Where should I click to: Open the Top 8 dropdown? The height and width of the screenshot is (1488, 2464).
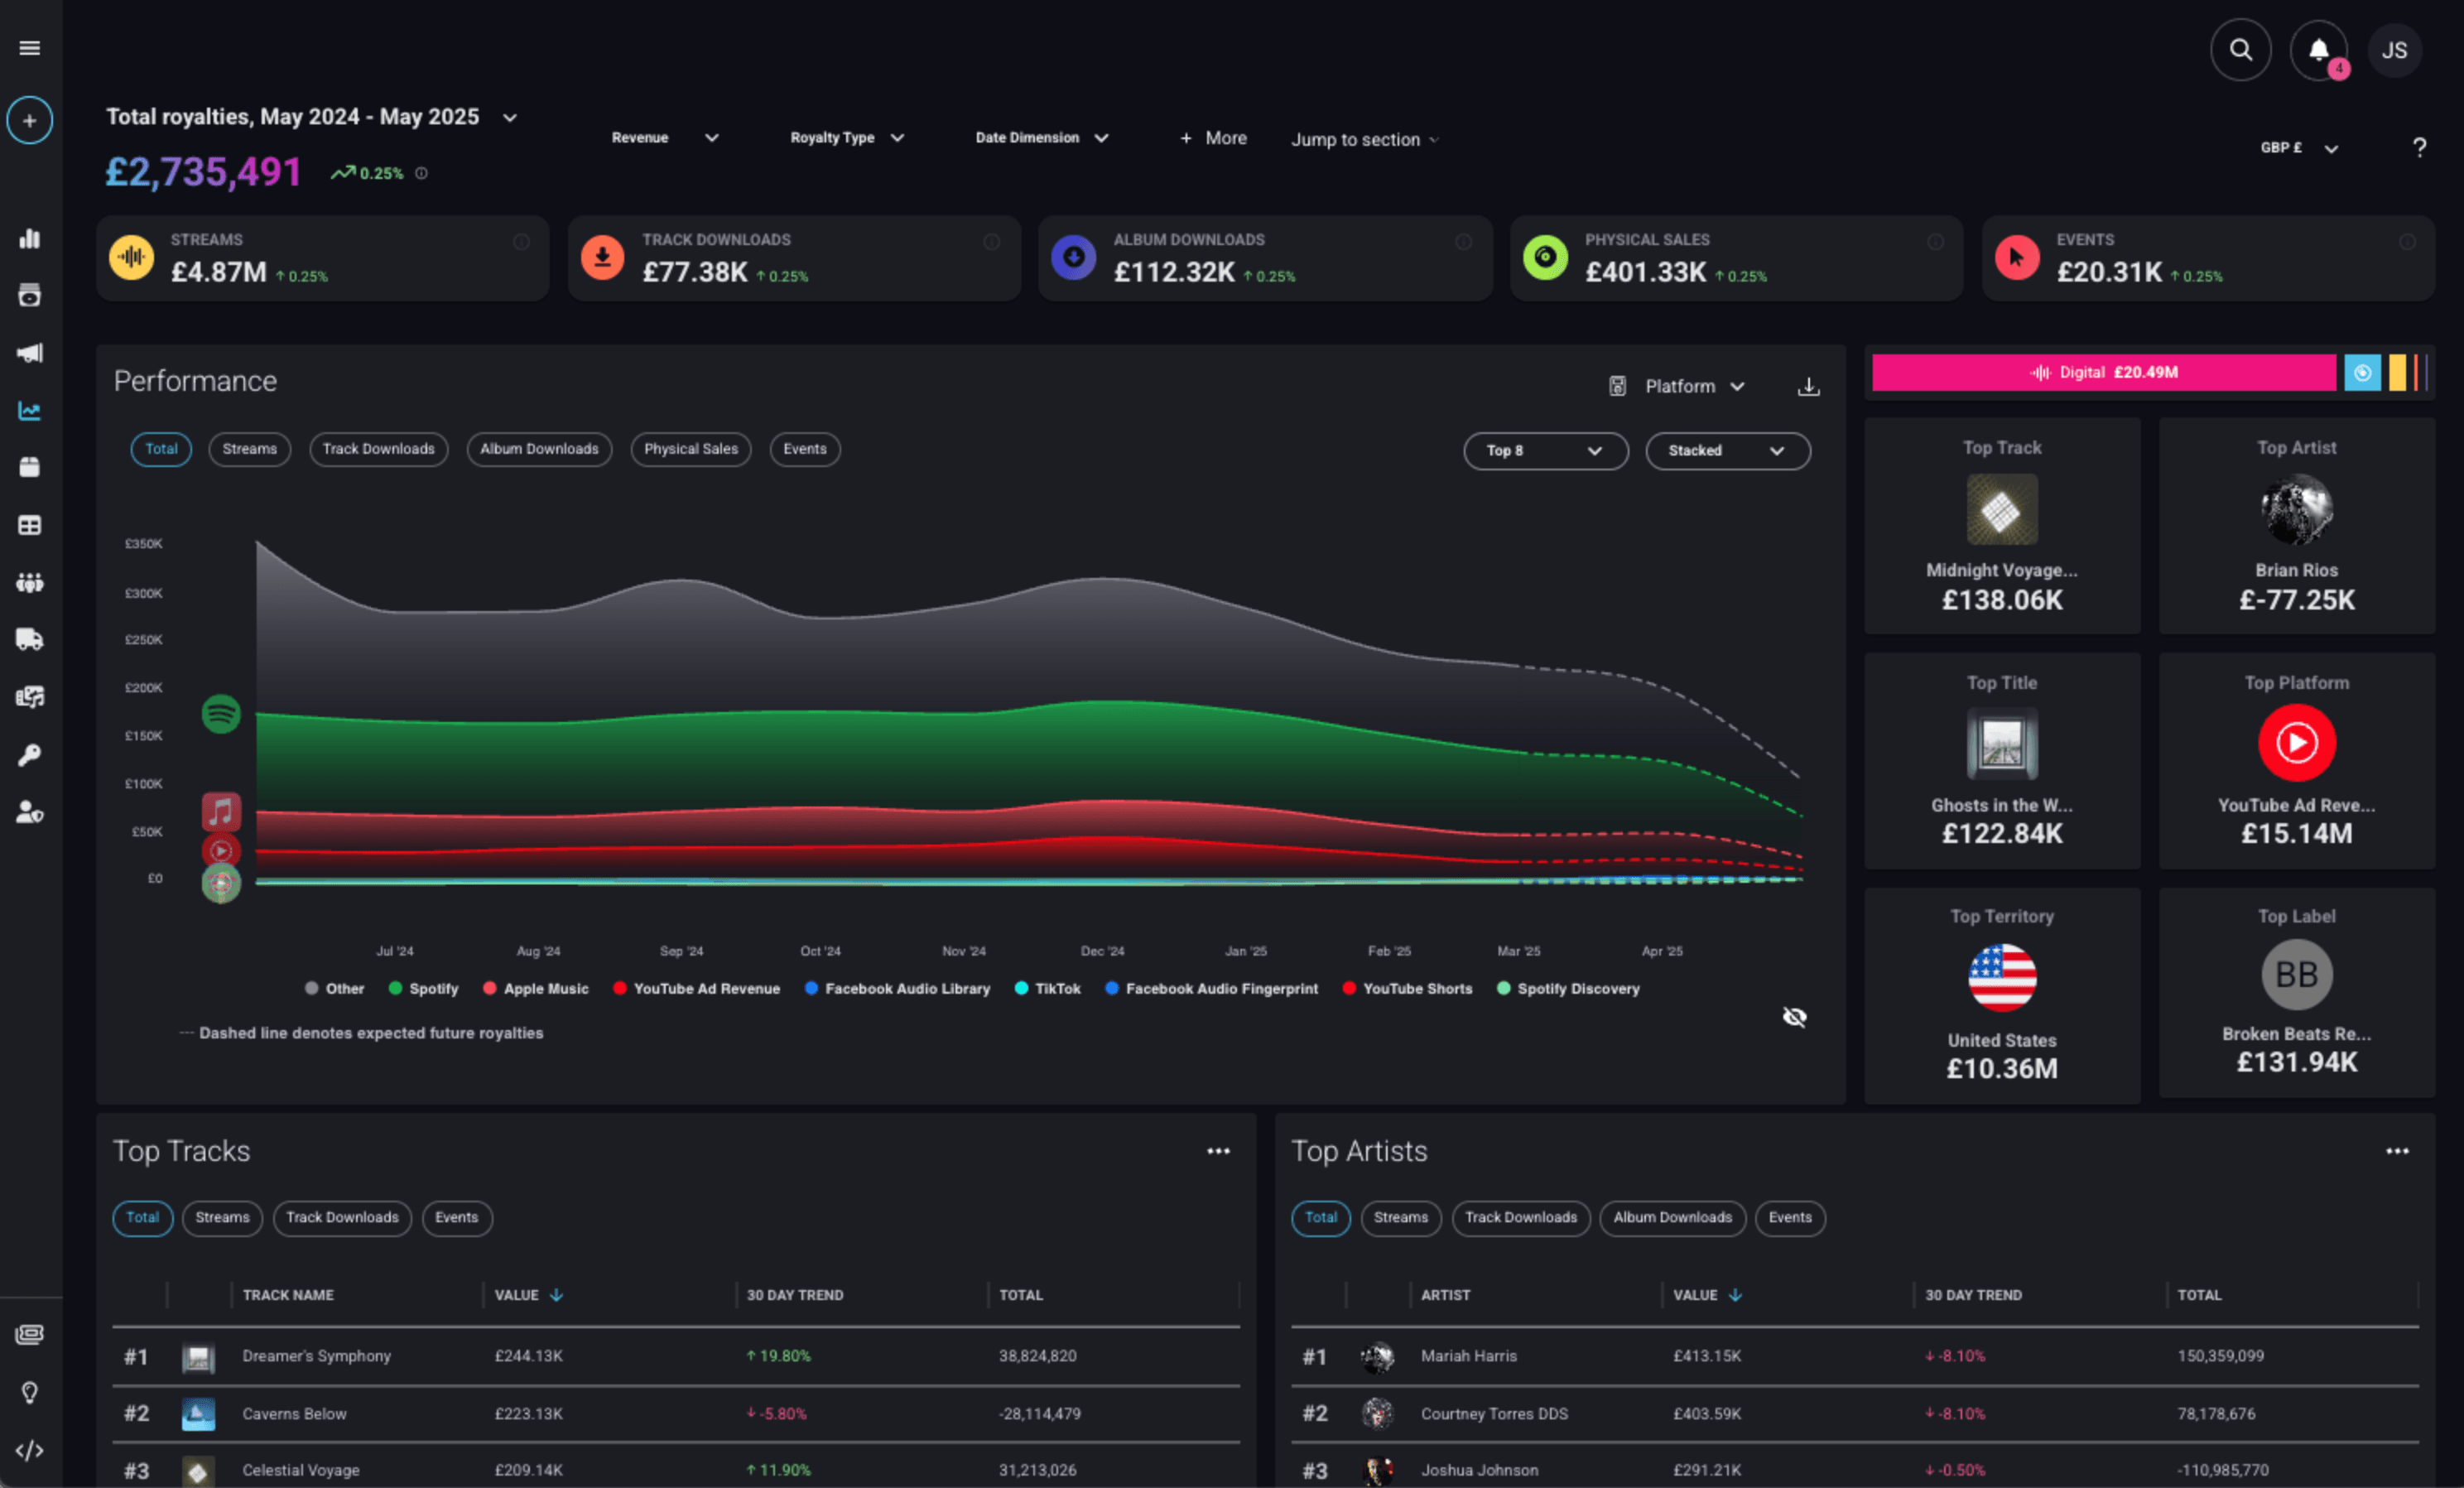pos(1546,450)
